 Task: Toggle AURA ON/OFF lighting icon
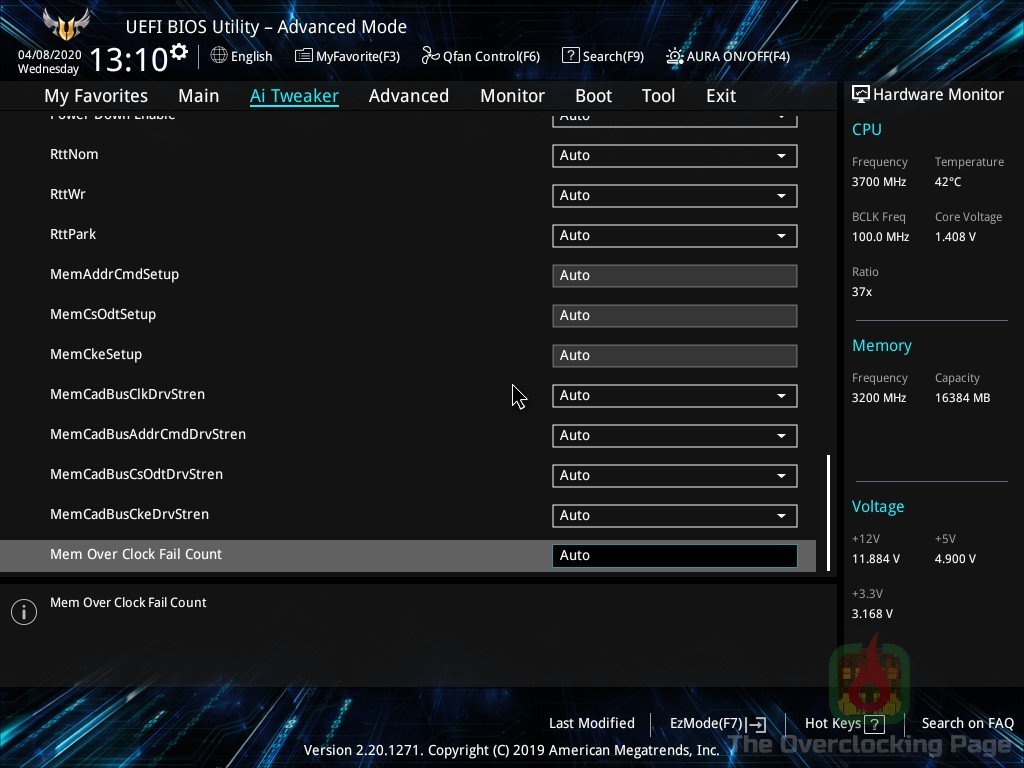click(x=675, y=56)
